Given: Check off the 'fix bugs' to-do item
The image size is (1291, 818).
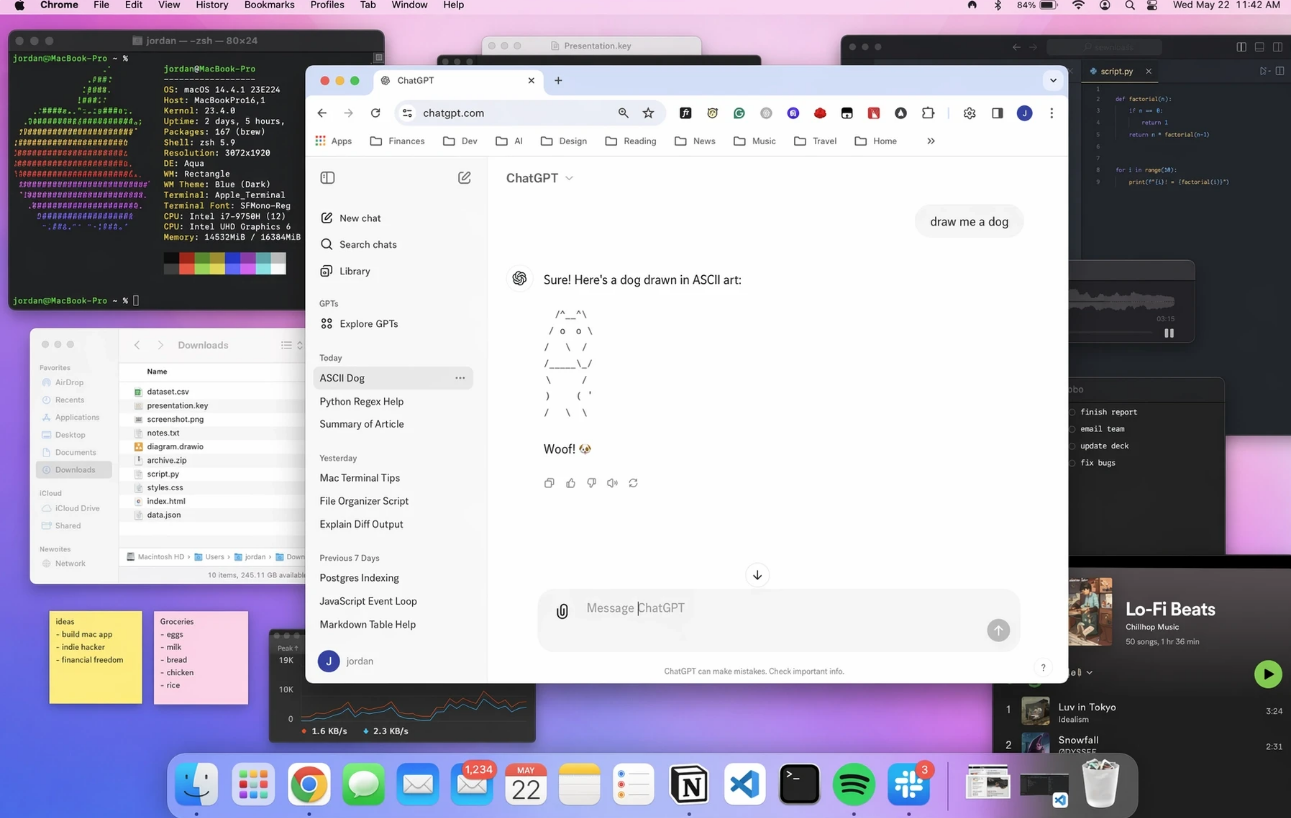Looking at the screenshot, I should click(1072, 463).
